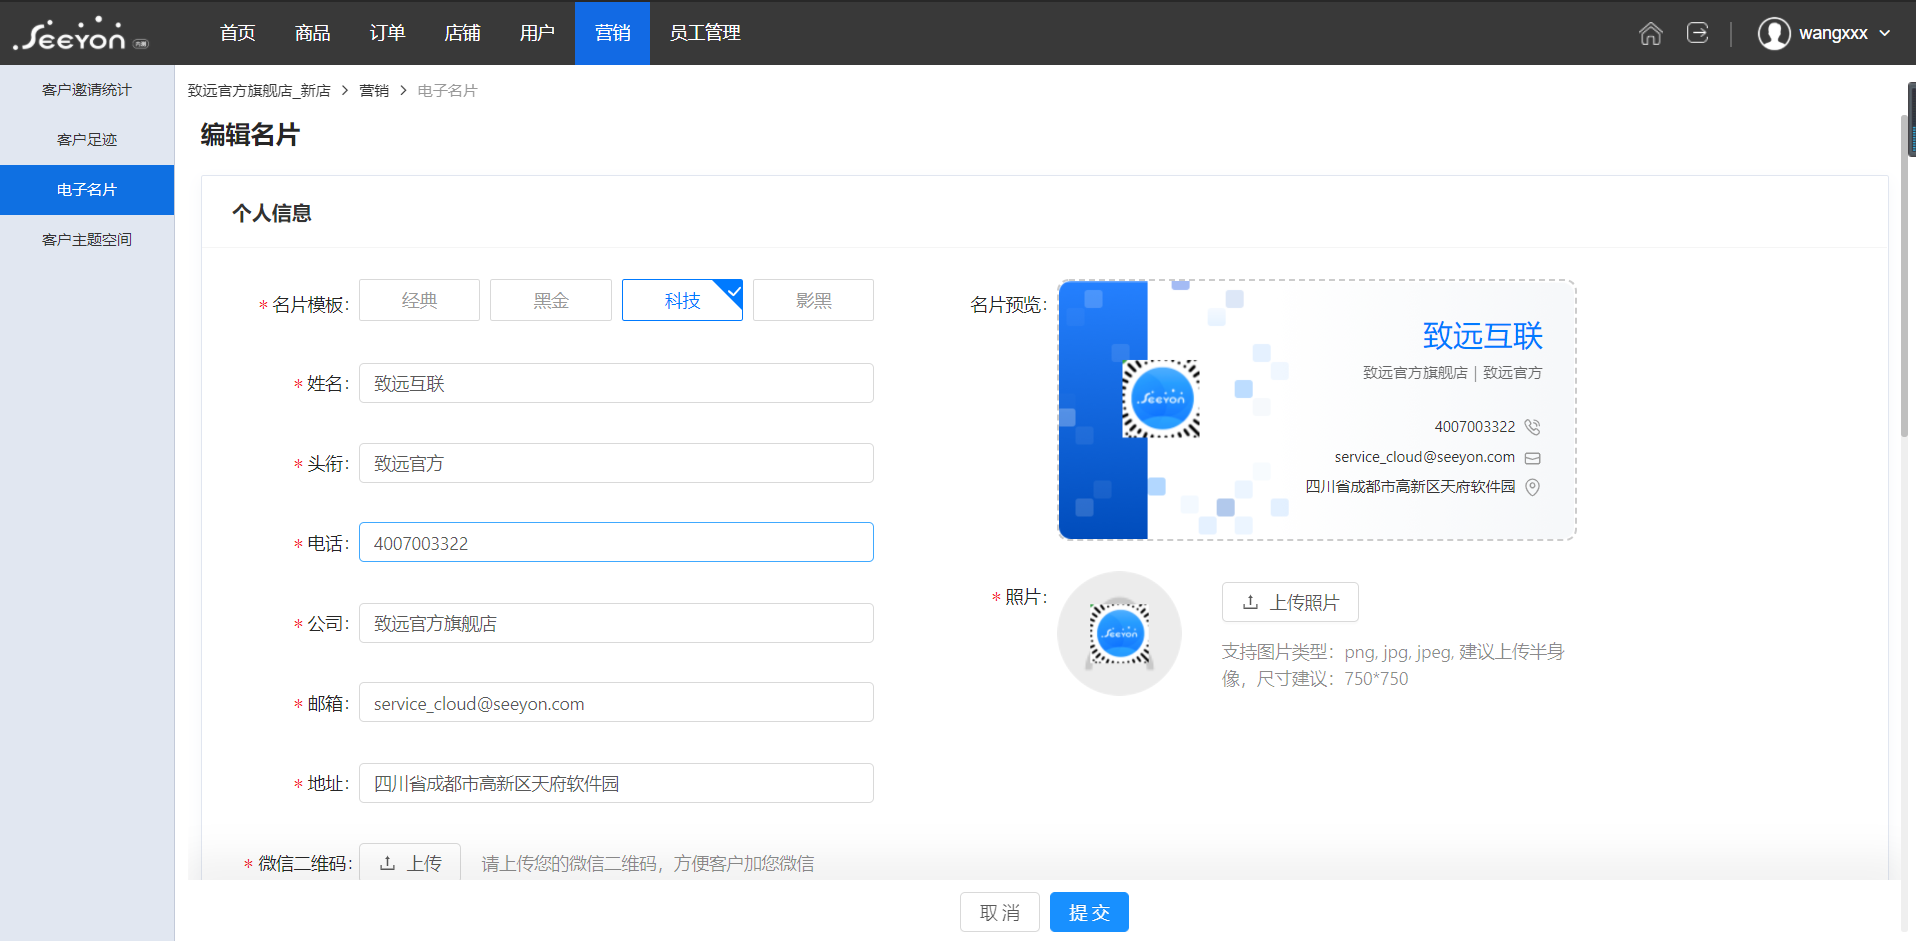This screenshot has height=941, width=1916.
Task: Click the 致远官方旗舰店_新店 breadcrumb link
Action: point(259,91)
